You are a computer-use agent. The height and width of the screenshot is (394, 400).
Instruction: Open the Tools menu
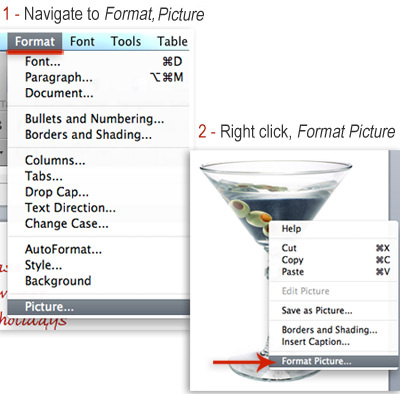(126, 42)
